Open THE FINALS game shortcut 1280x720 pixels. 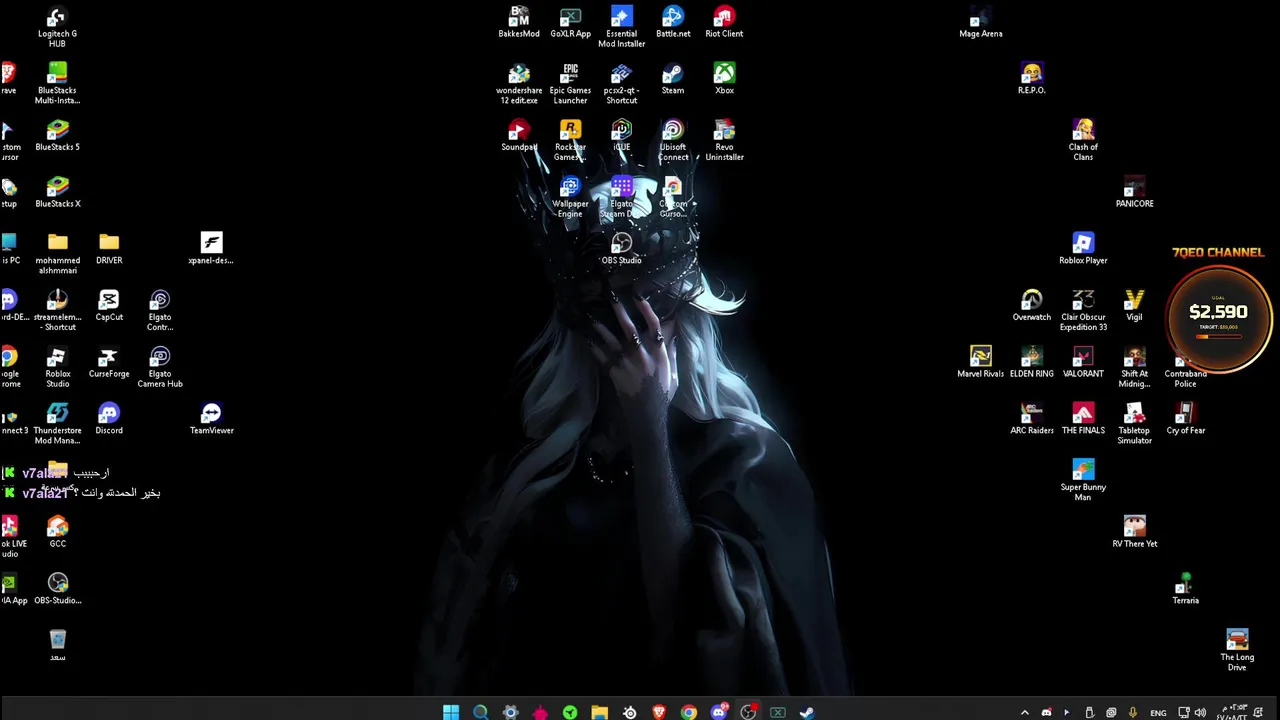[1083, 419]
